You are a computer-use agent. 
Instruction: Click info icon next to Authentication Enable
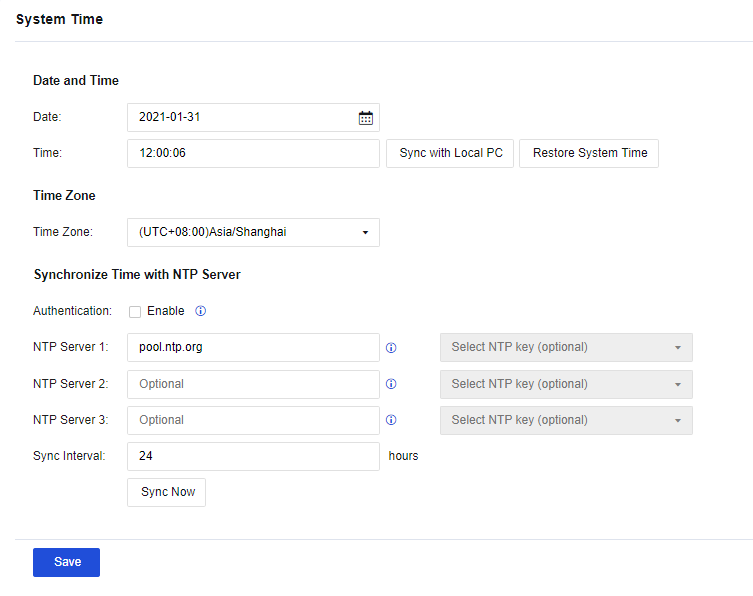click(x=200, y=311)
